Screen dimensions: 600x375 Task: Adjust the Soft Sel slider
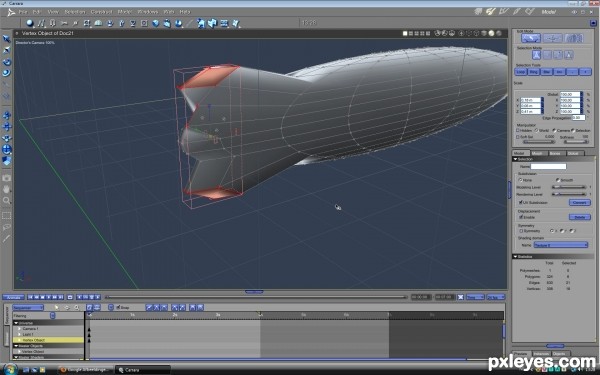coord(539,142)
